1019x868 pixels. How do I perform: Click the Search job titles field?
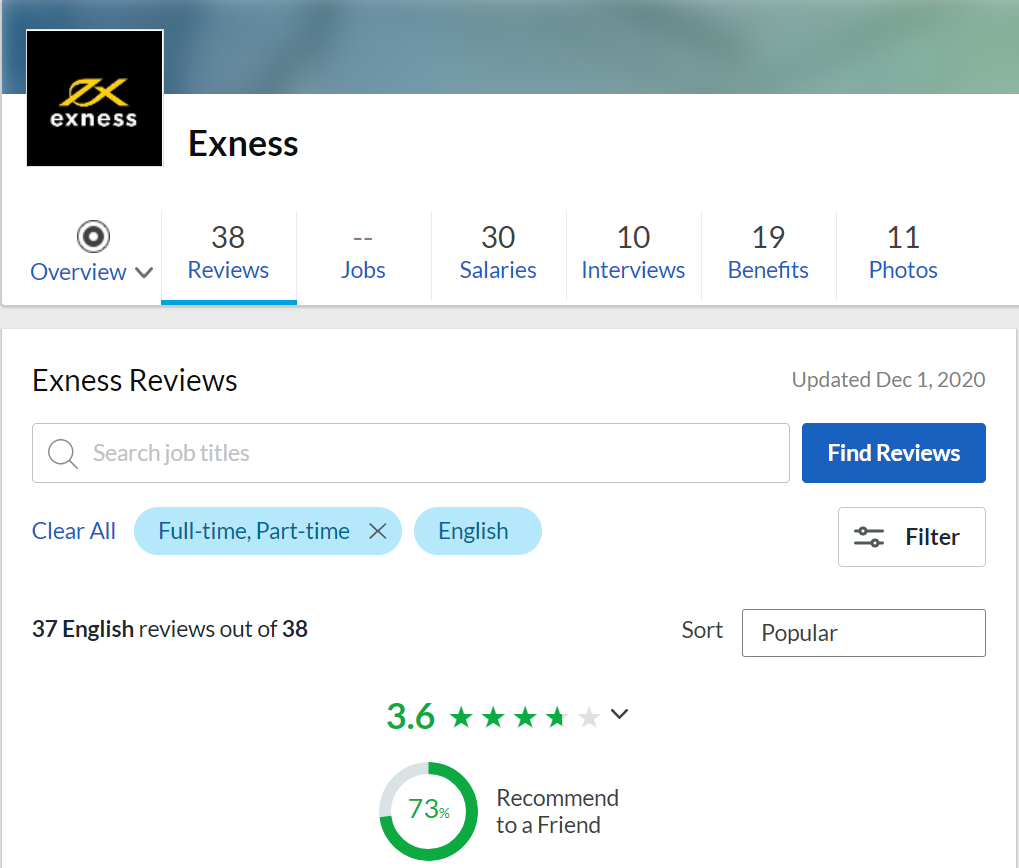[411, 453]
